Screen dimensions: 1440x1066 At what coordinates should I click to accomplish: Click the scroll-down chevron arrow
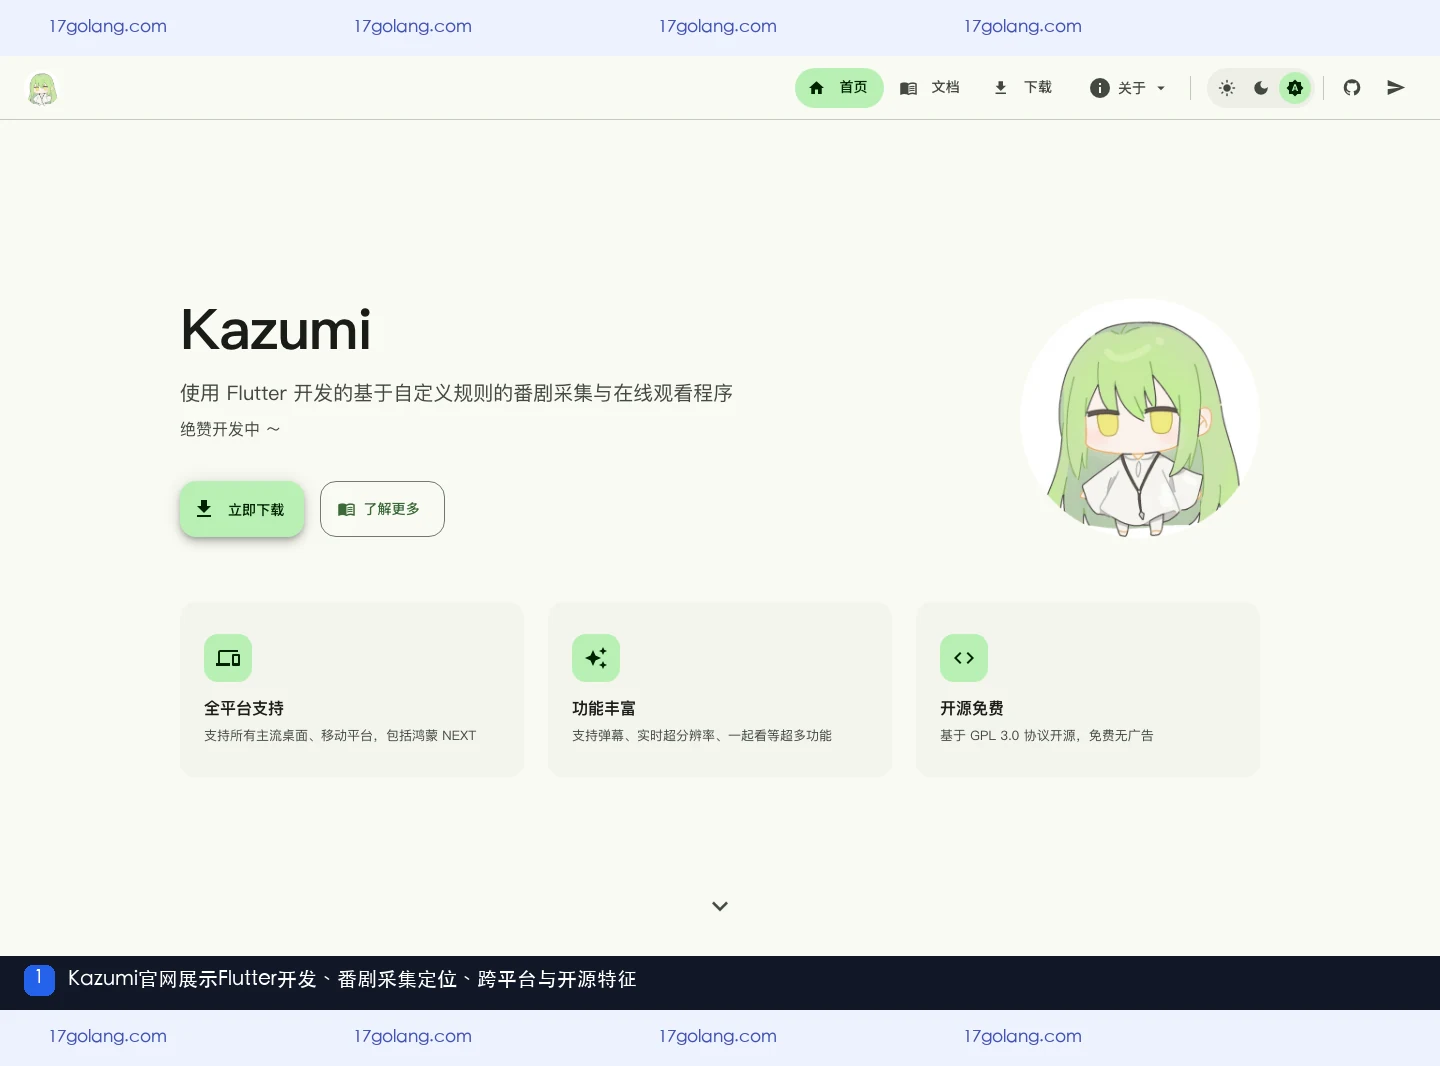[x=720, y=906]
